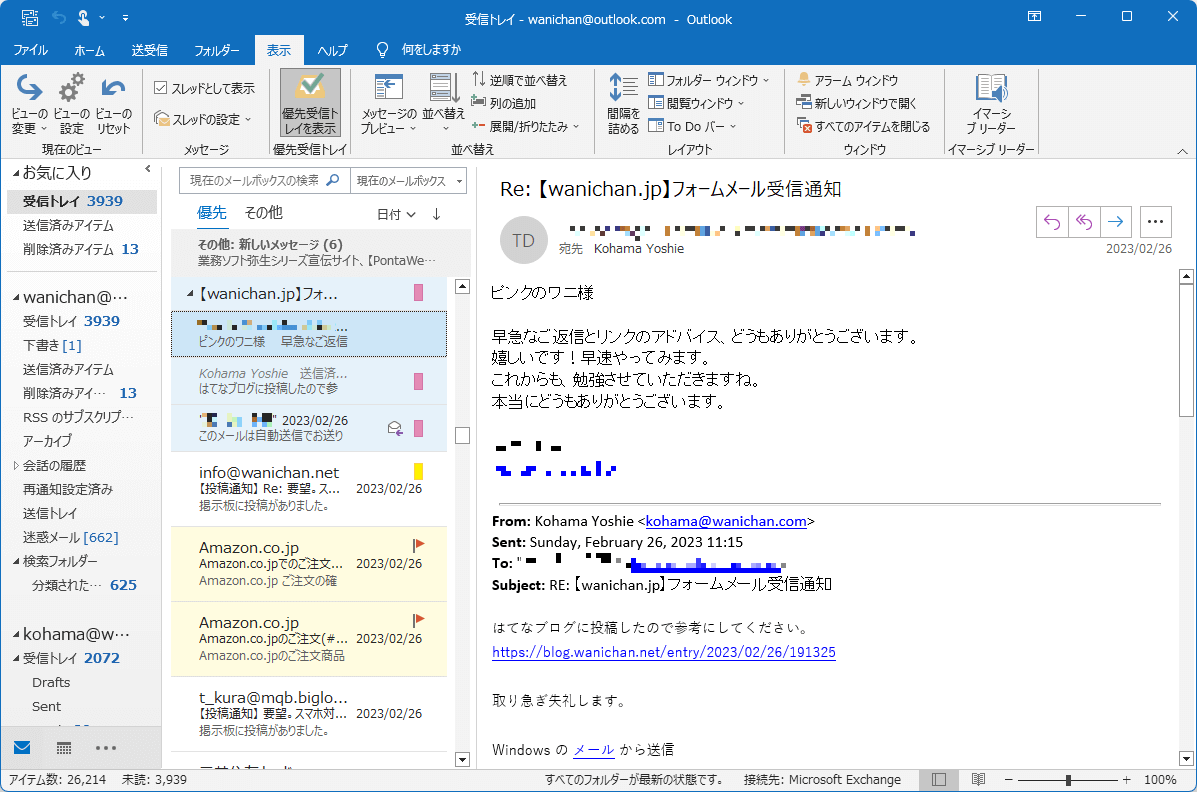Launch イマーシブ リーダー immersive reader
This screenshot has width=1197, height=792.
[991, 104]
